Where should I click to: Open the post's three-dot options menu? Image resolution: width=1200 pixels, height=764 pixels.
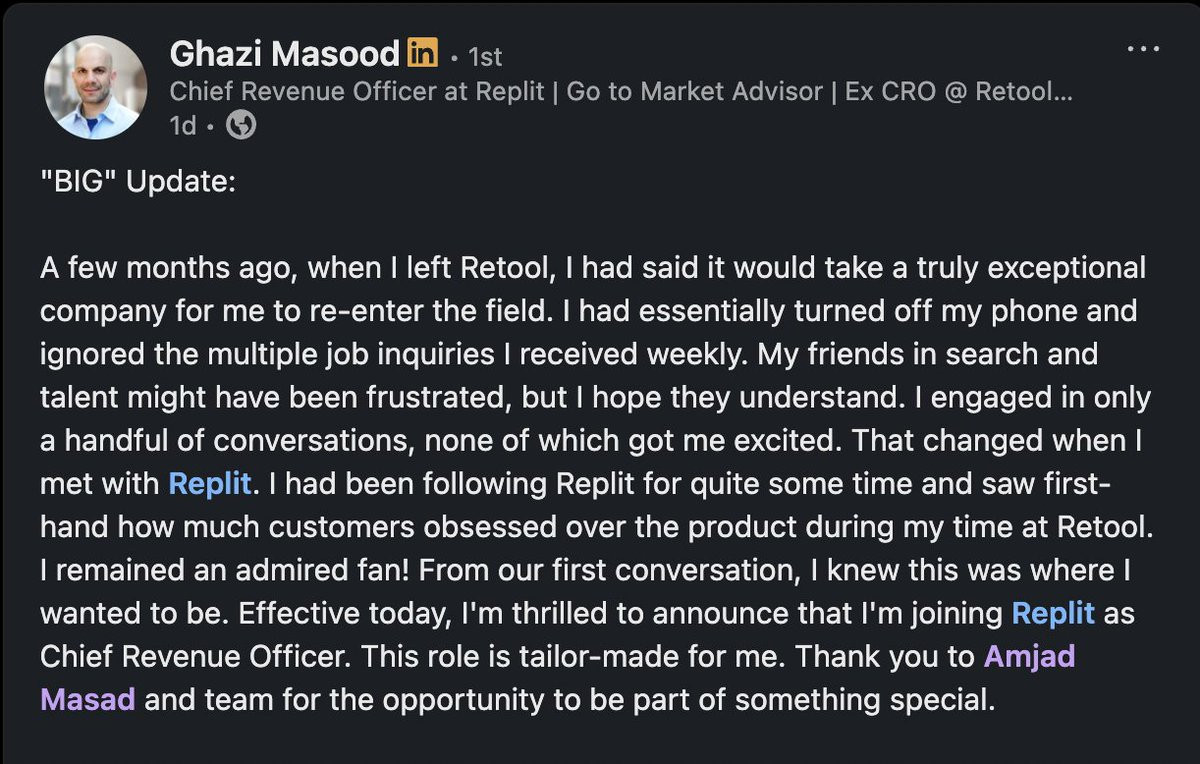tap(1142, 49)
